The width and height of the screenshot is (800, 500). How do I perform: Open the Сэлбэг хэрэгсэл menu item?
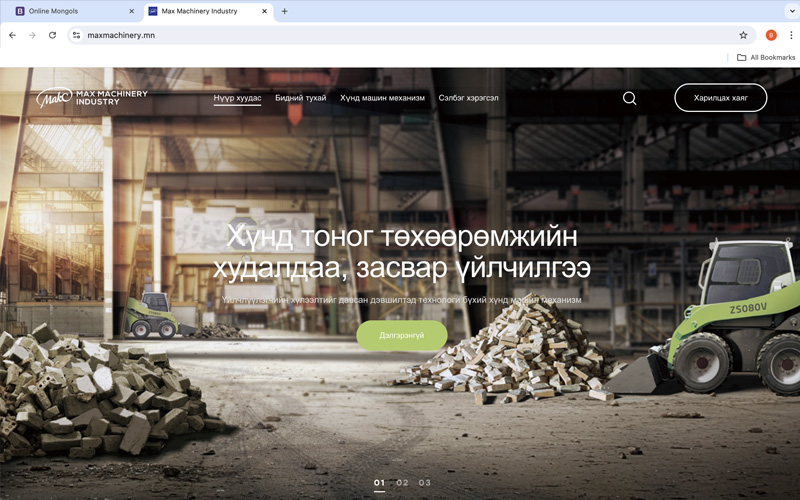(468, 98)
